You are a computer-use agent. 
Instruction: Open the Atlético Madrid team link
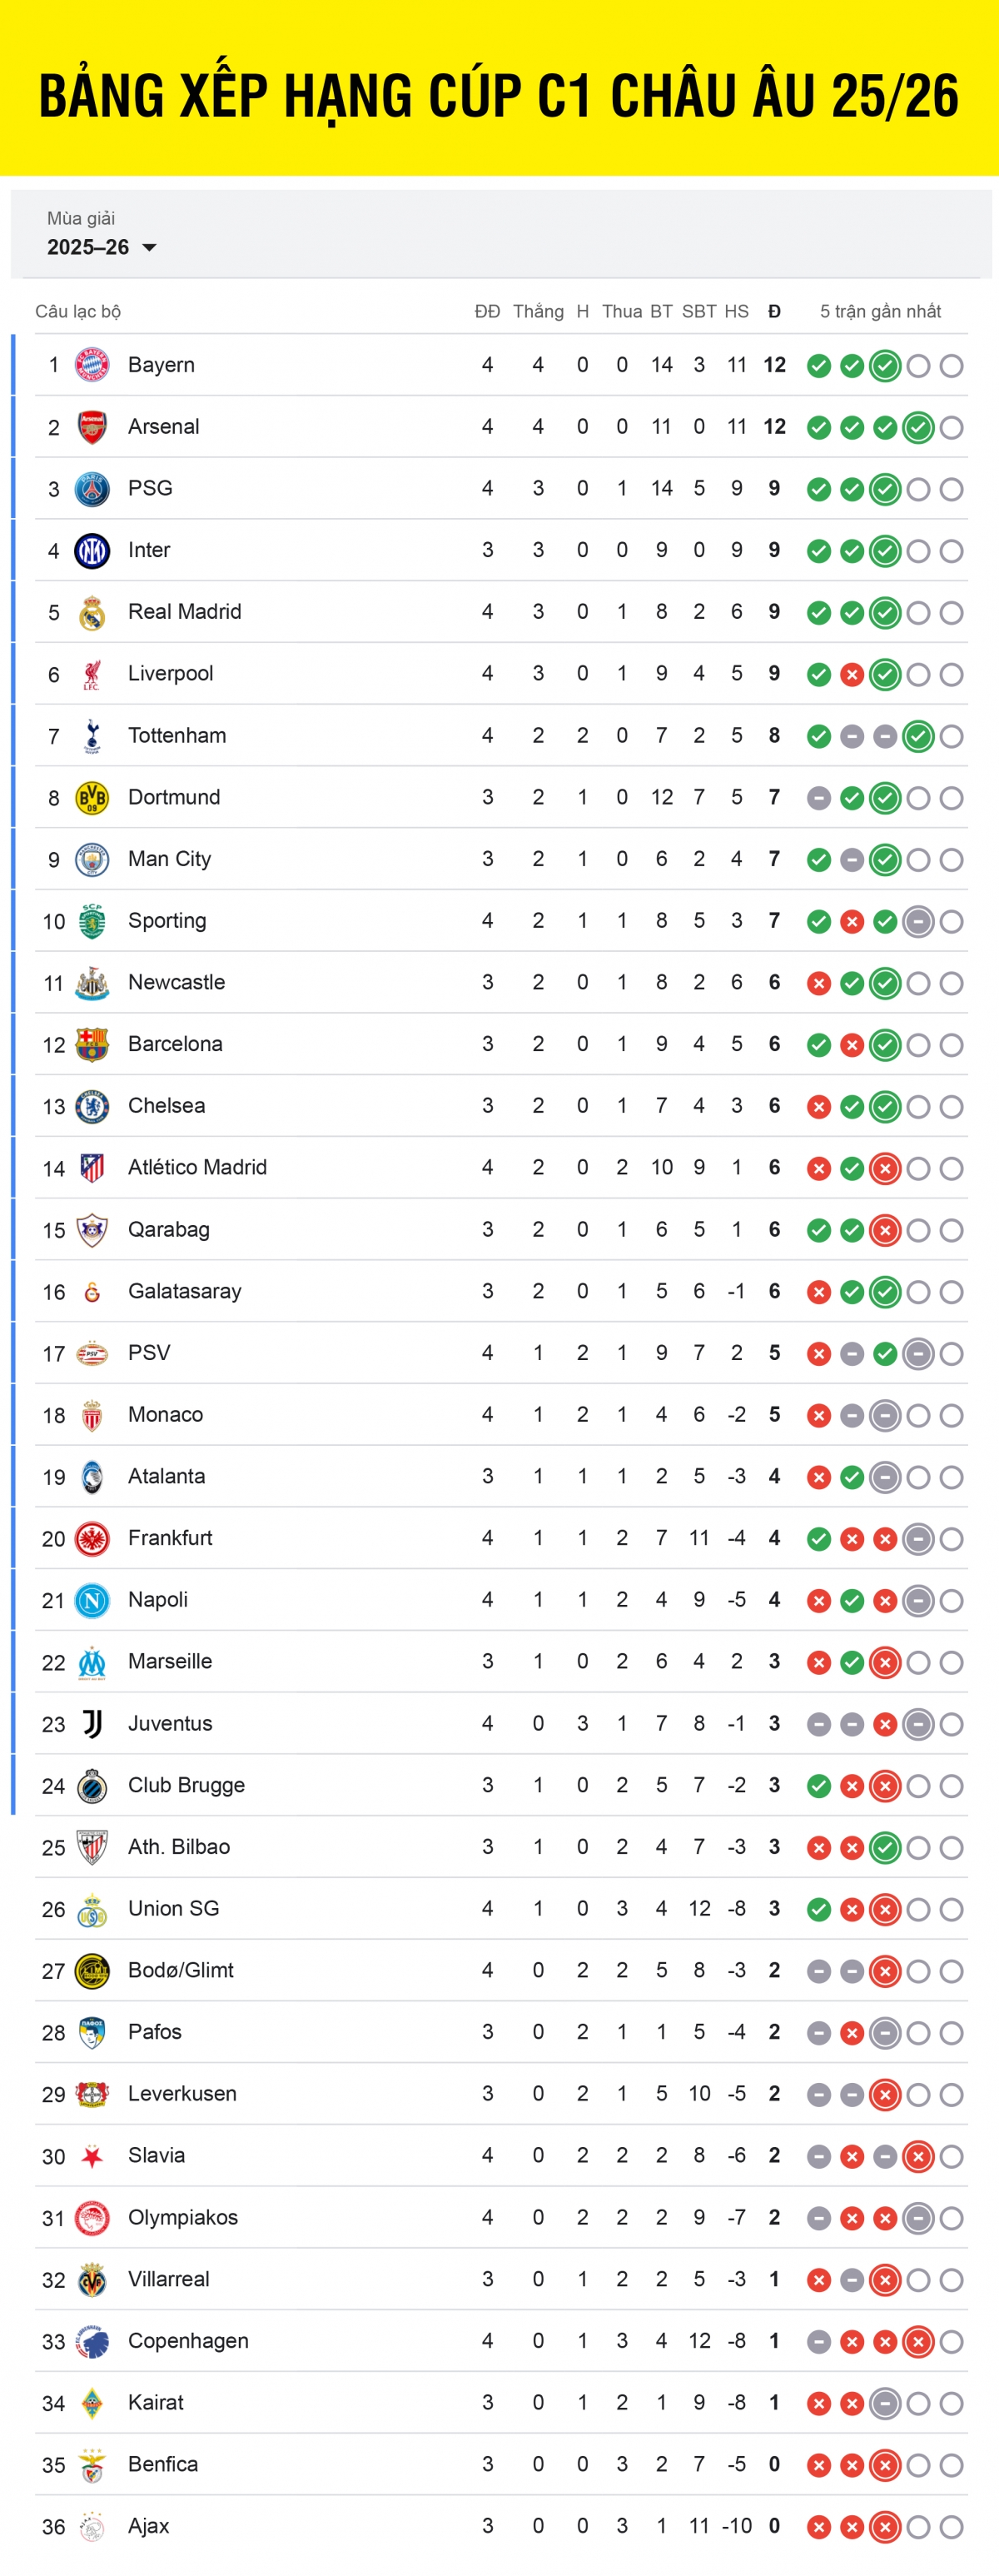[197, 1168]
